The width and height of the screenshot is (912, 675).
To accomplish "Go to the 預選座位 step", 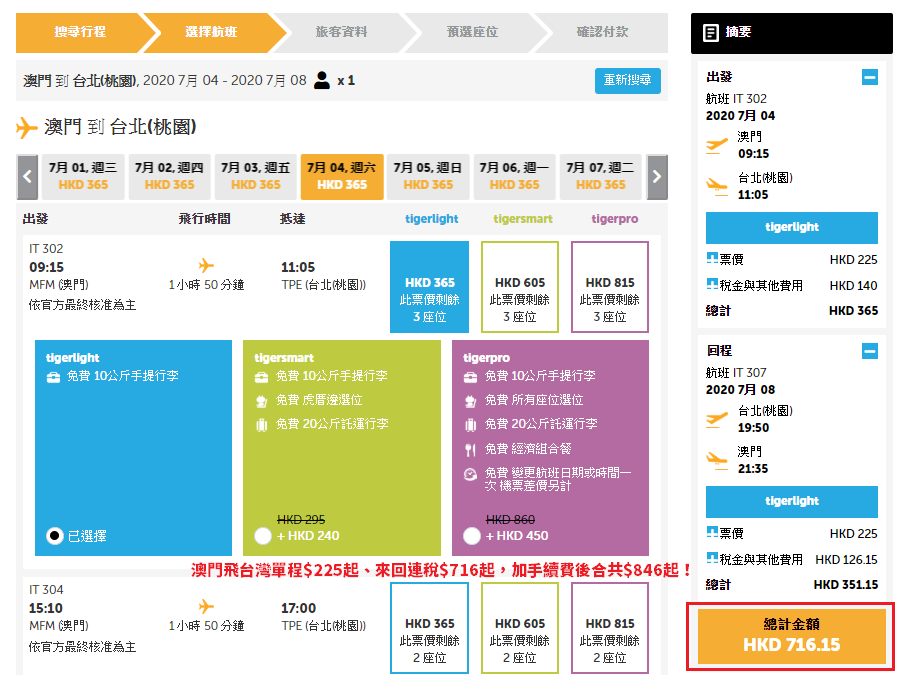I will [x=472, y=33].
